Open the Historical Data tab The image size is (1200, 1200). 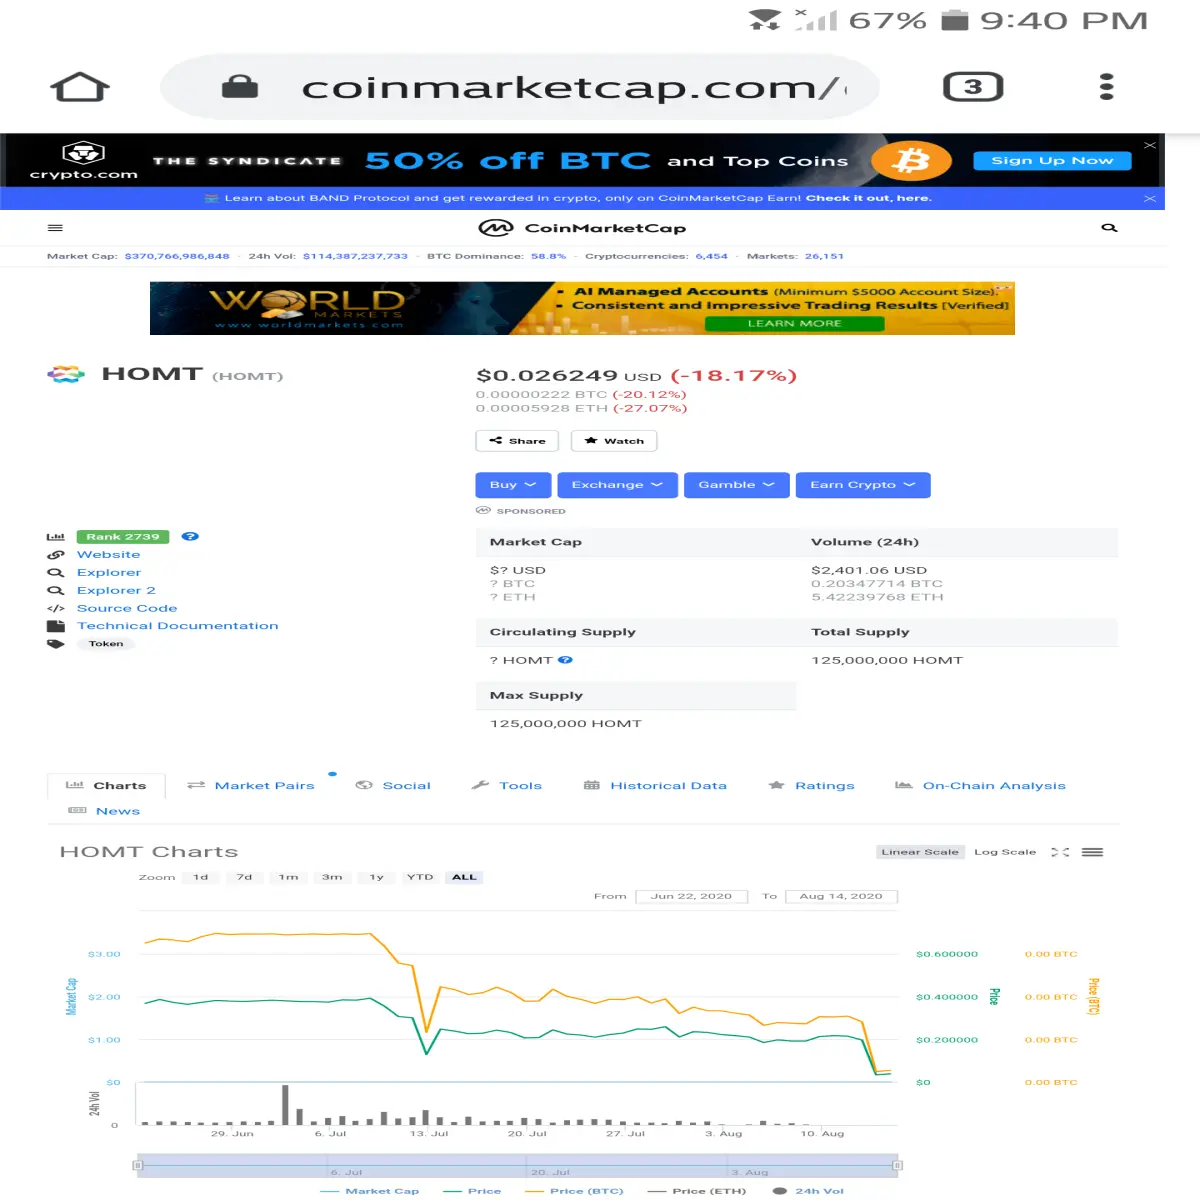coord(655,786)
